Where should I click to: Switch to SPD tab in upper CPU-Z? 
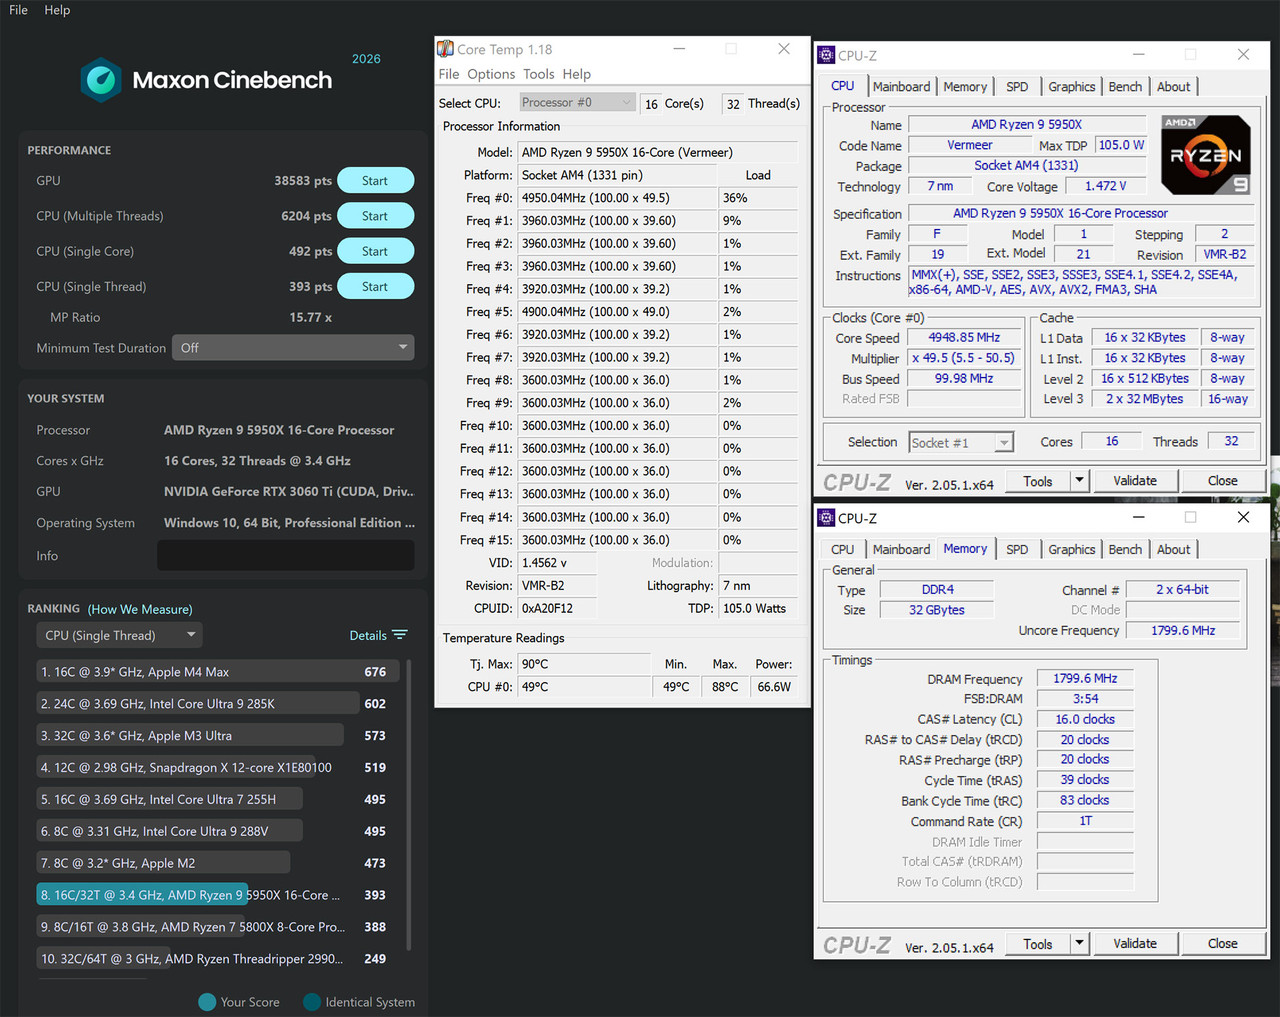click(x=1017, y=87)
